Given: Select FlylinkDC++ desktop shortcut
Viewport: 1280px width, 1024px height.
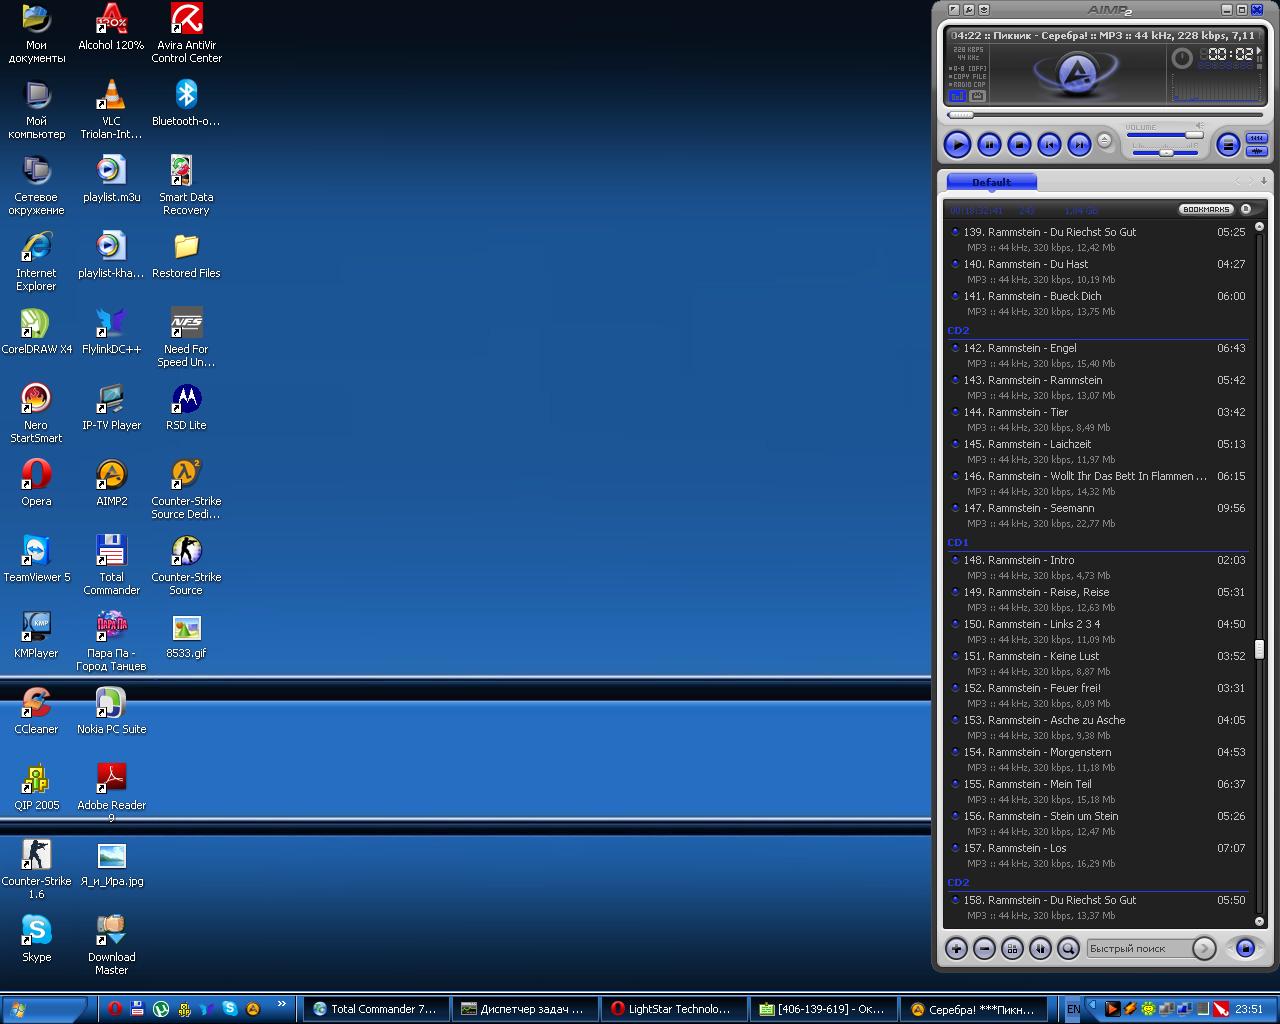Looking at the screenshot, I should click(111, 332).
